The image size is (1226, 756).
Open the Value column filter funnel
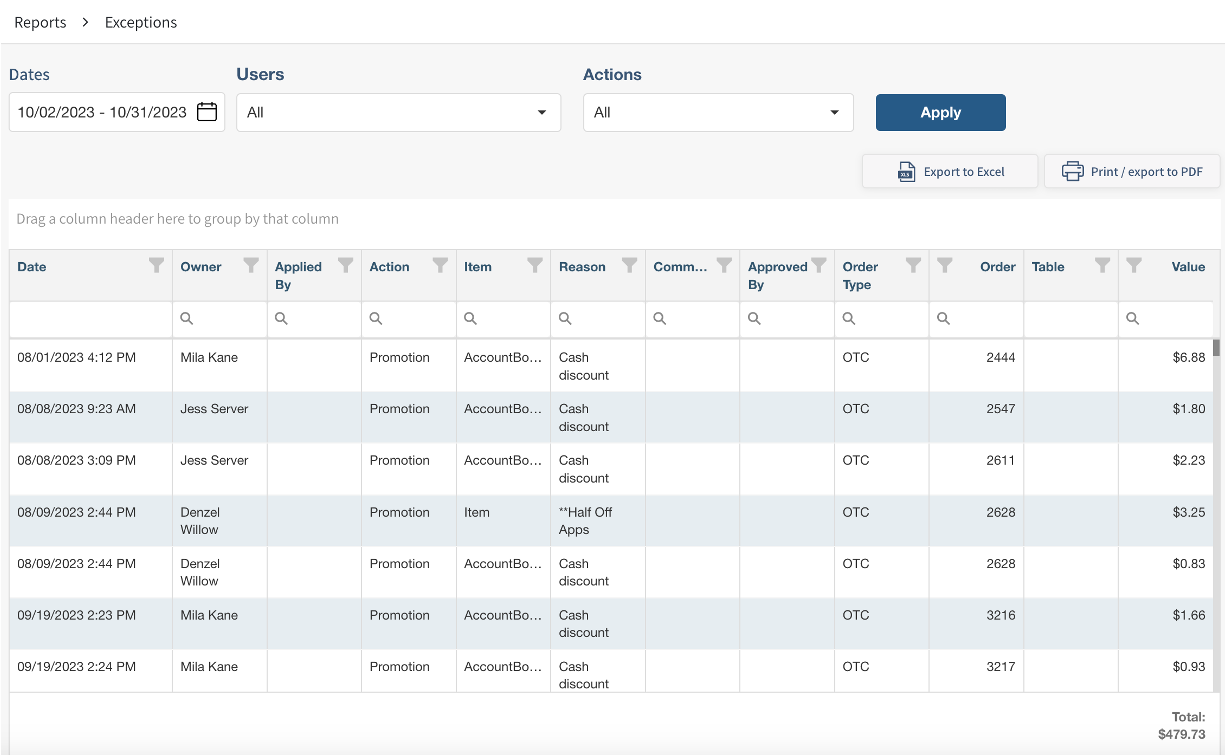(x=1134, y=266)
